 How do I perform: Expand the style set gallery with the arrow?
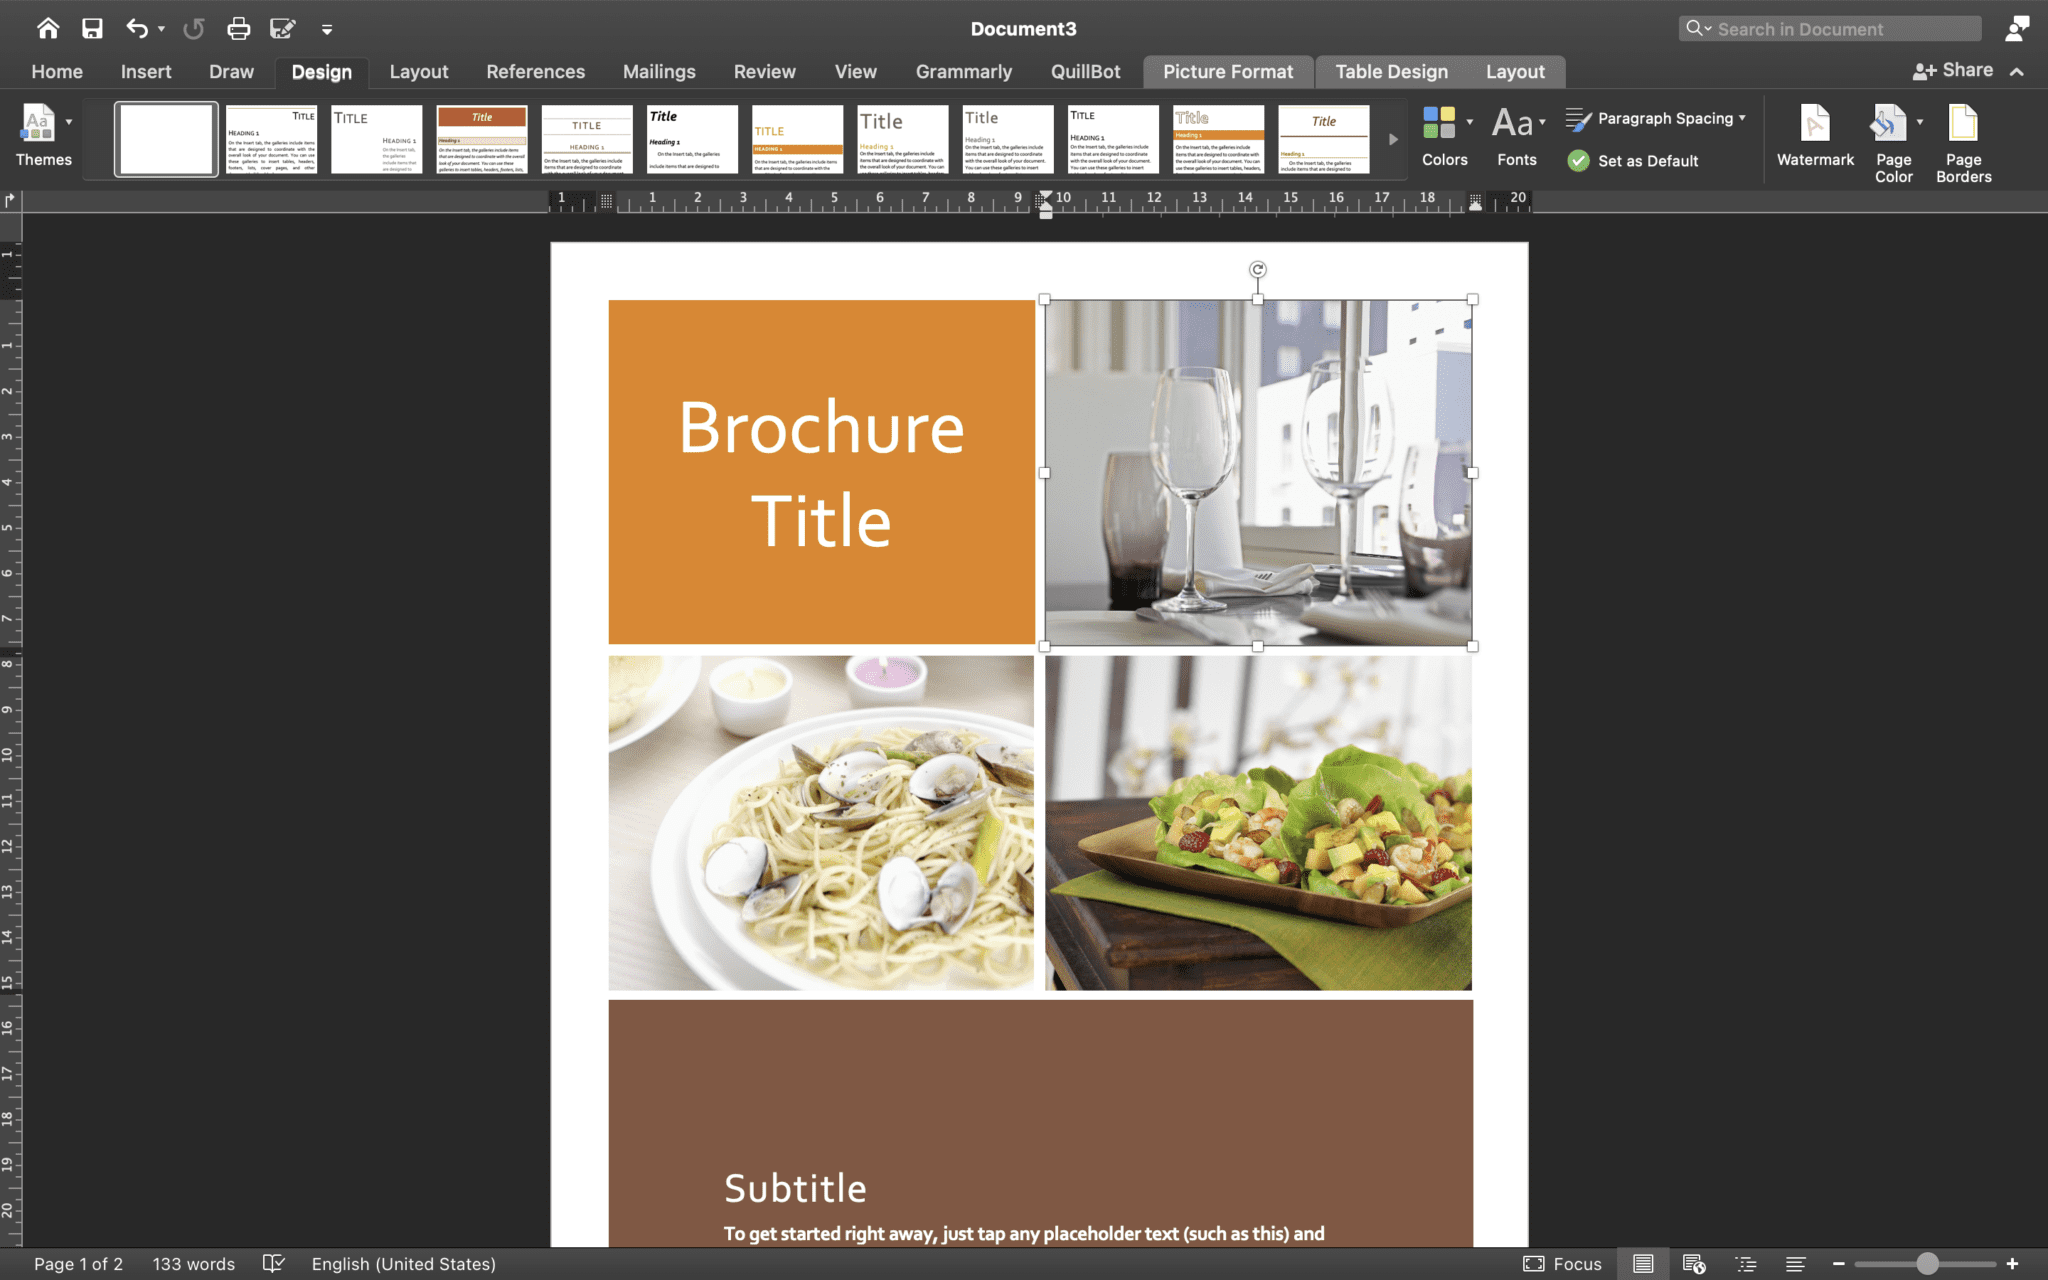1394,139
